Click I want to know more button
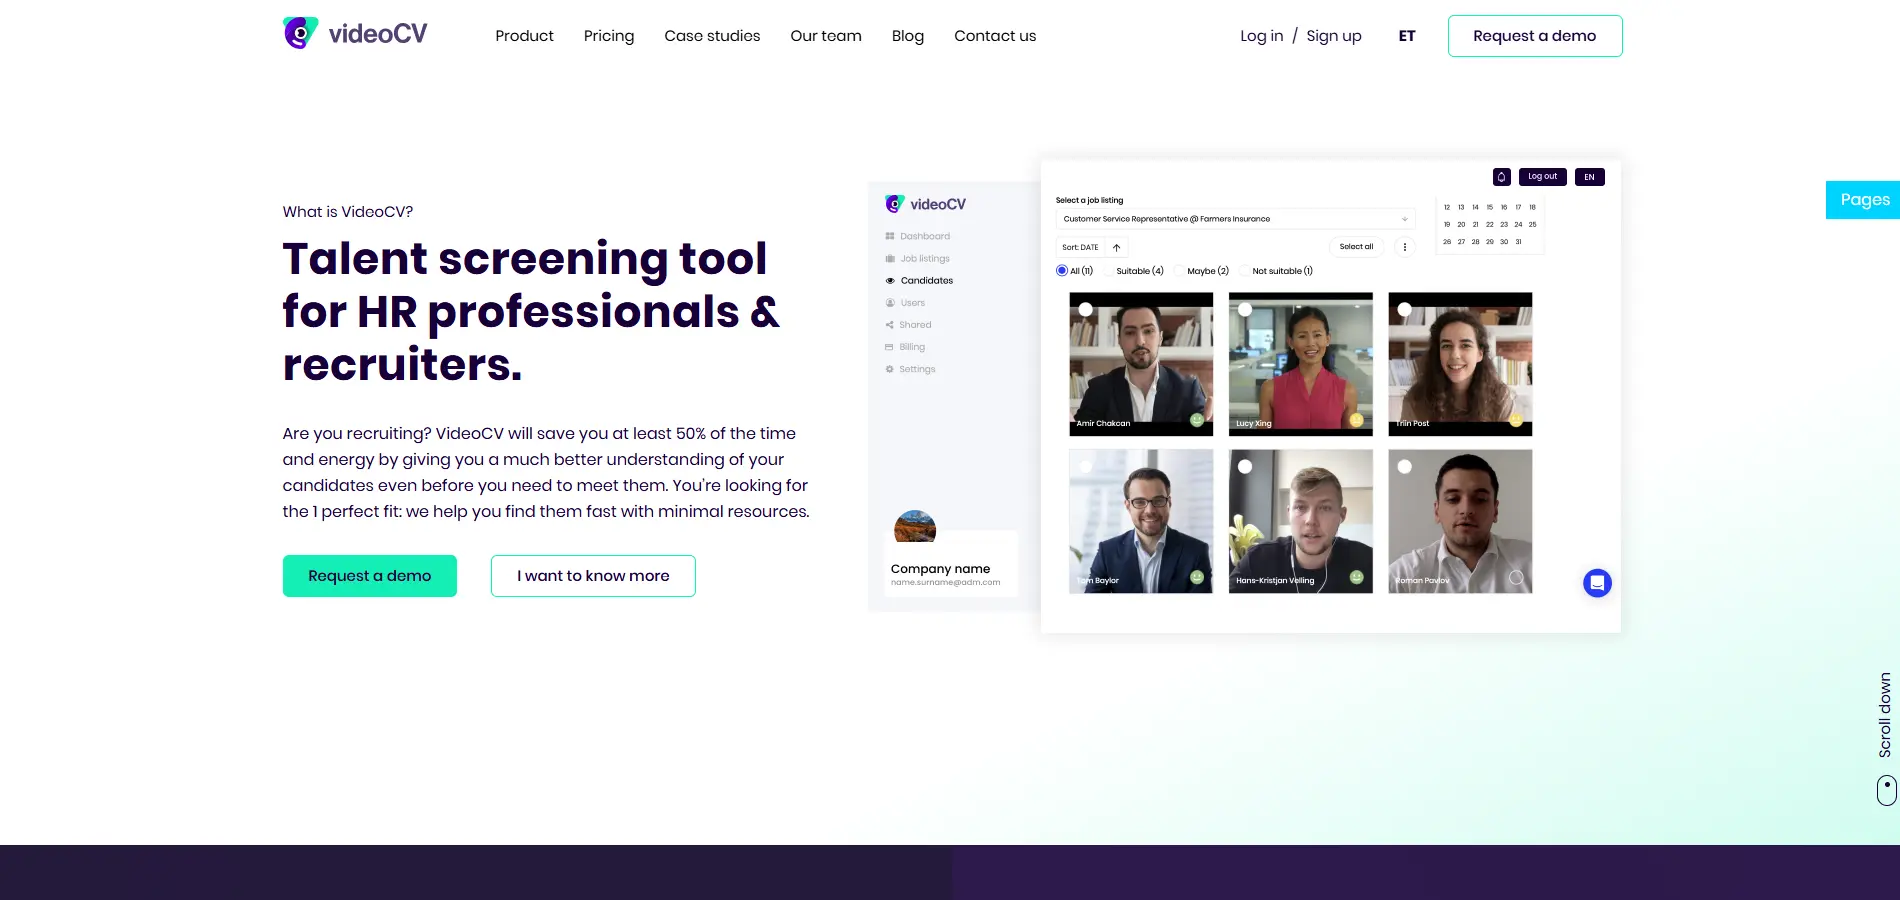Image resolution: width=1900 pixels, height=900 pixels. (x=593, y=576)
